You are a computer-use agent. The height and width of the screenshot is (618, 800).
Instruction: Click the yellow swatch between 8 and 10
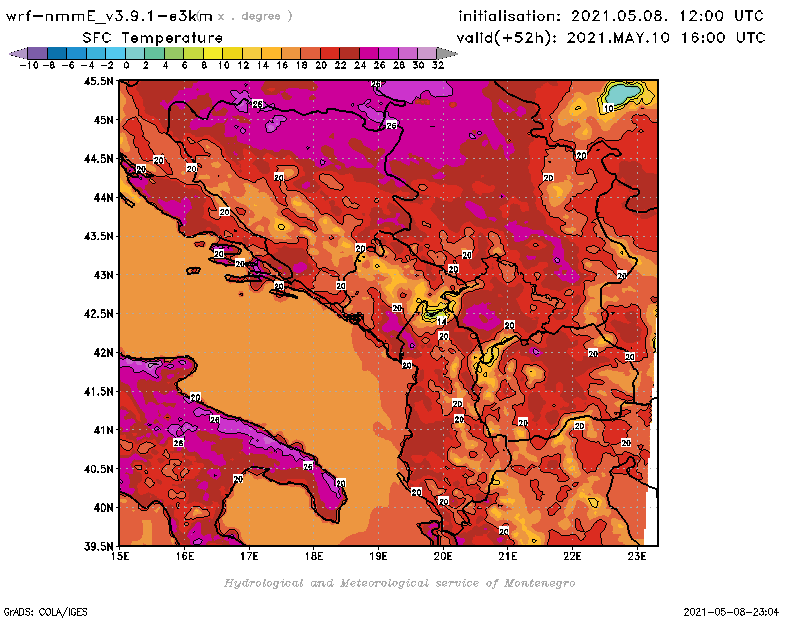click(x=213, y=53)
